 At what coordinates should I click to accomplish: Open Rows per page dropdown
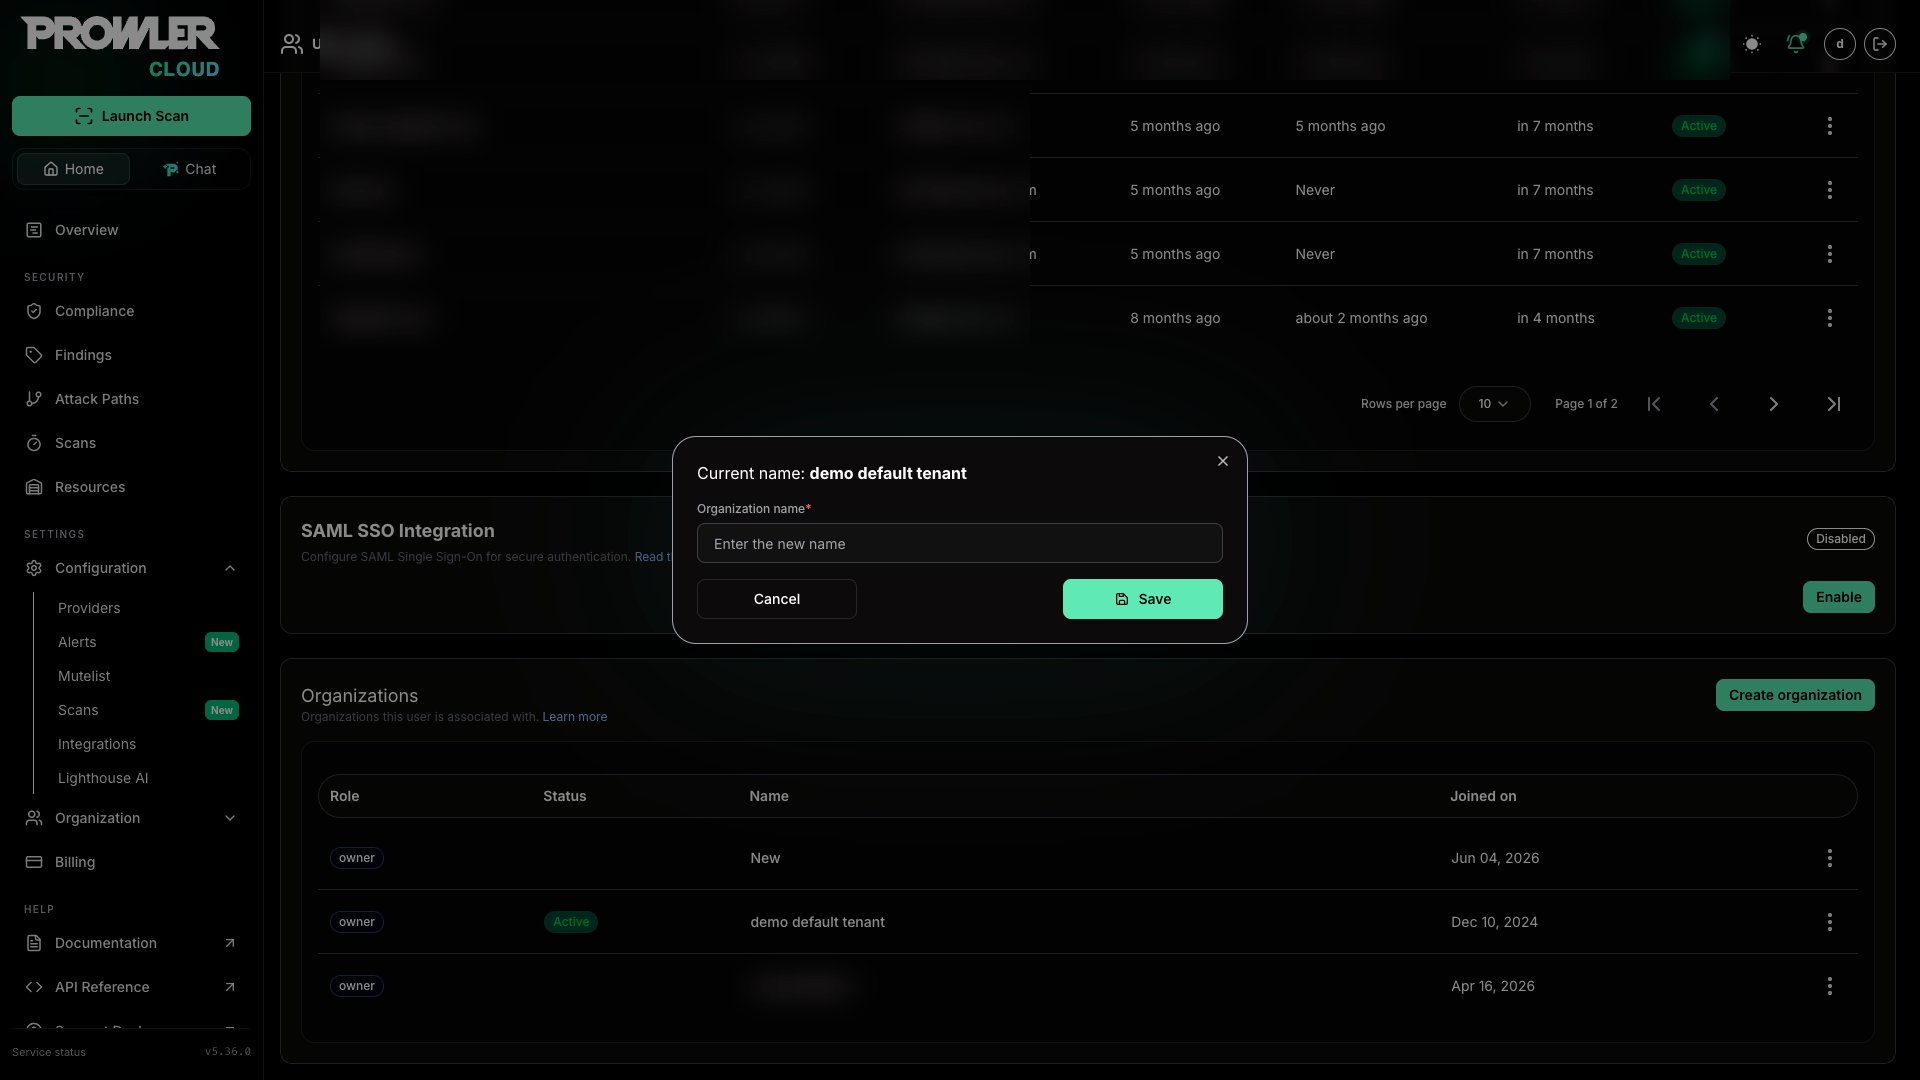(x=1494, y=404)
